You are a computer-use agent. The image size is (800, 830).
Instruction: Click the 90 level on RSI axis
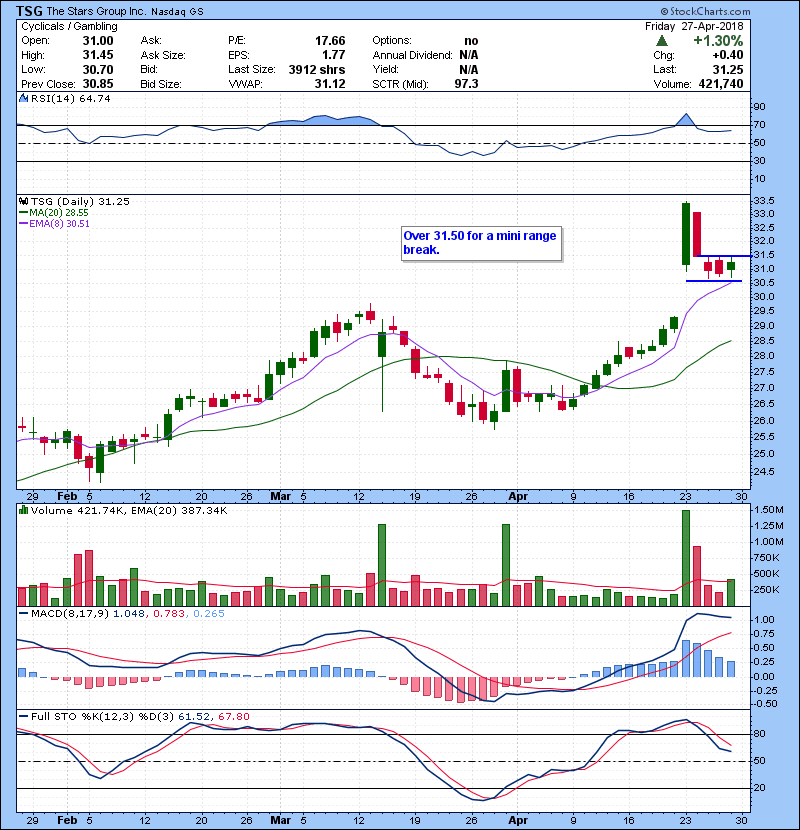pyautogui.click(x=759, y=106)
